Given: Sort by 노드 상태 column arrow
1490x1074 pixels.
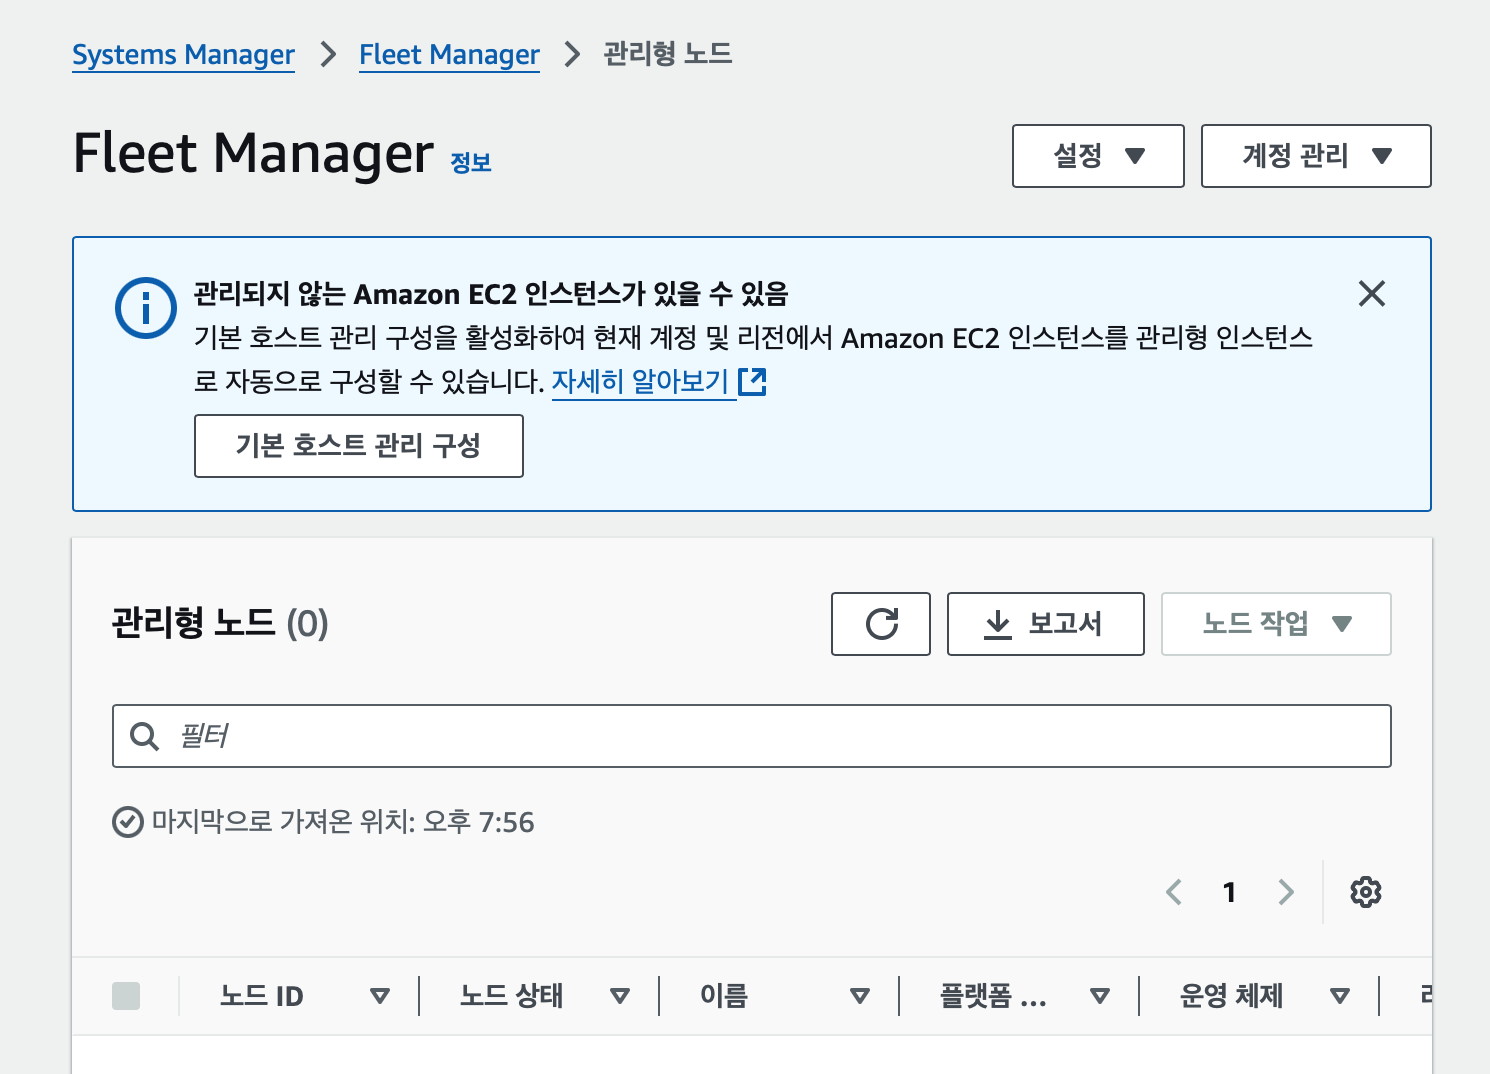Looking at the screenshot, I should click(620, 996).
